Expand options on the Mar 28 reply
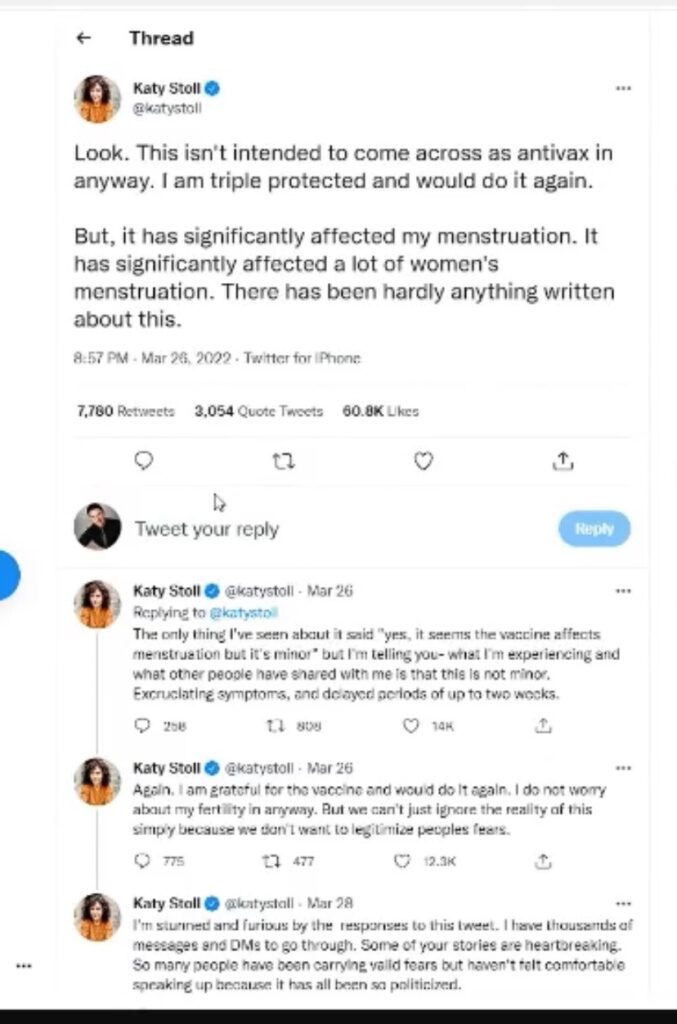 pos(623,902)
